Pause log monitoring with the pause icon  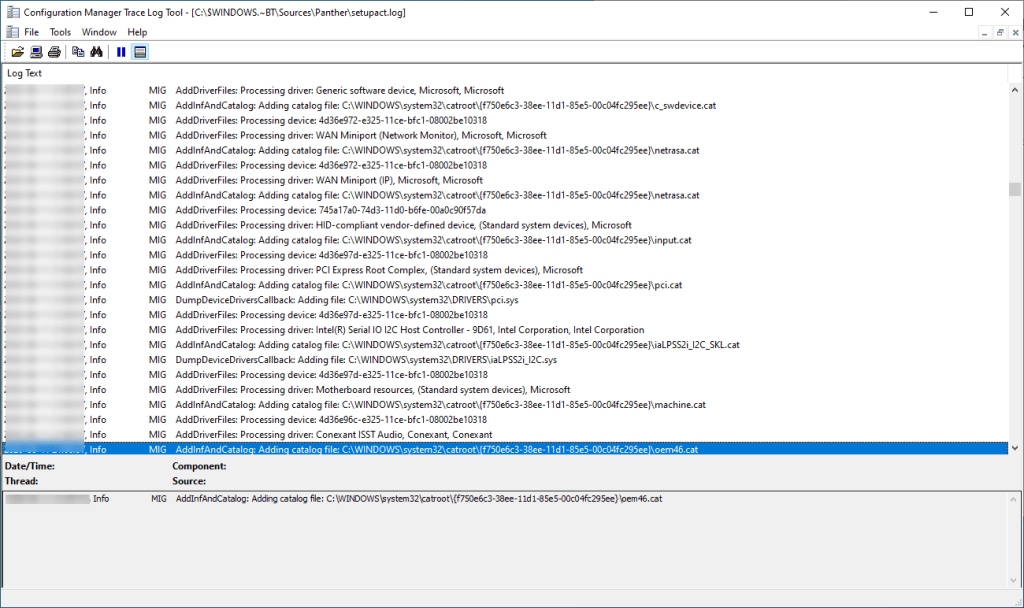point(121,52)
